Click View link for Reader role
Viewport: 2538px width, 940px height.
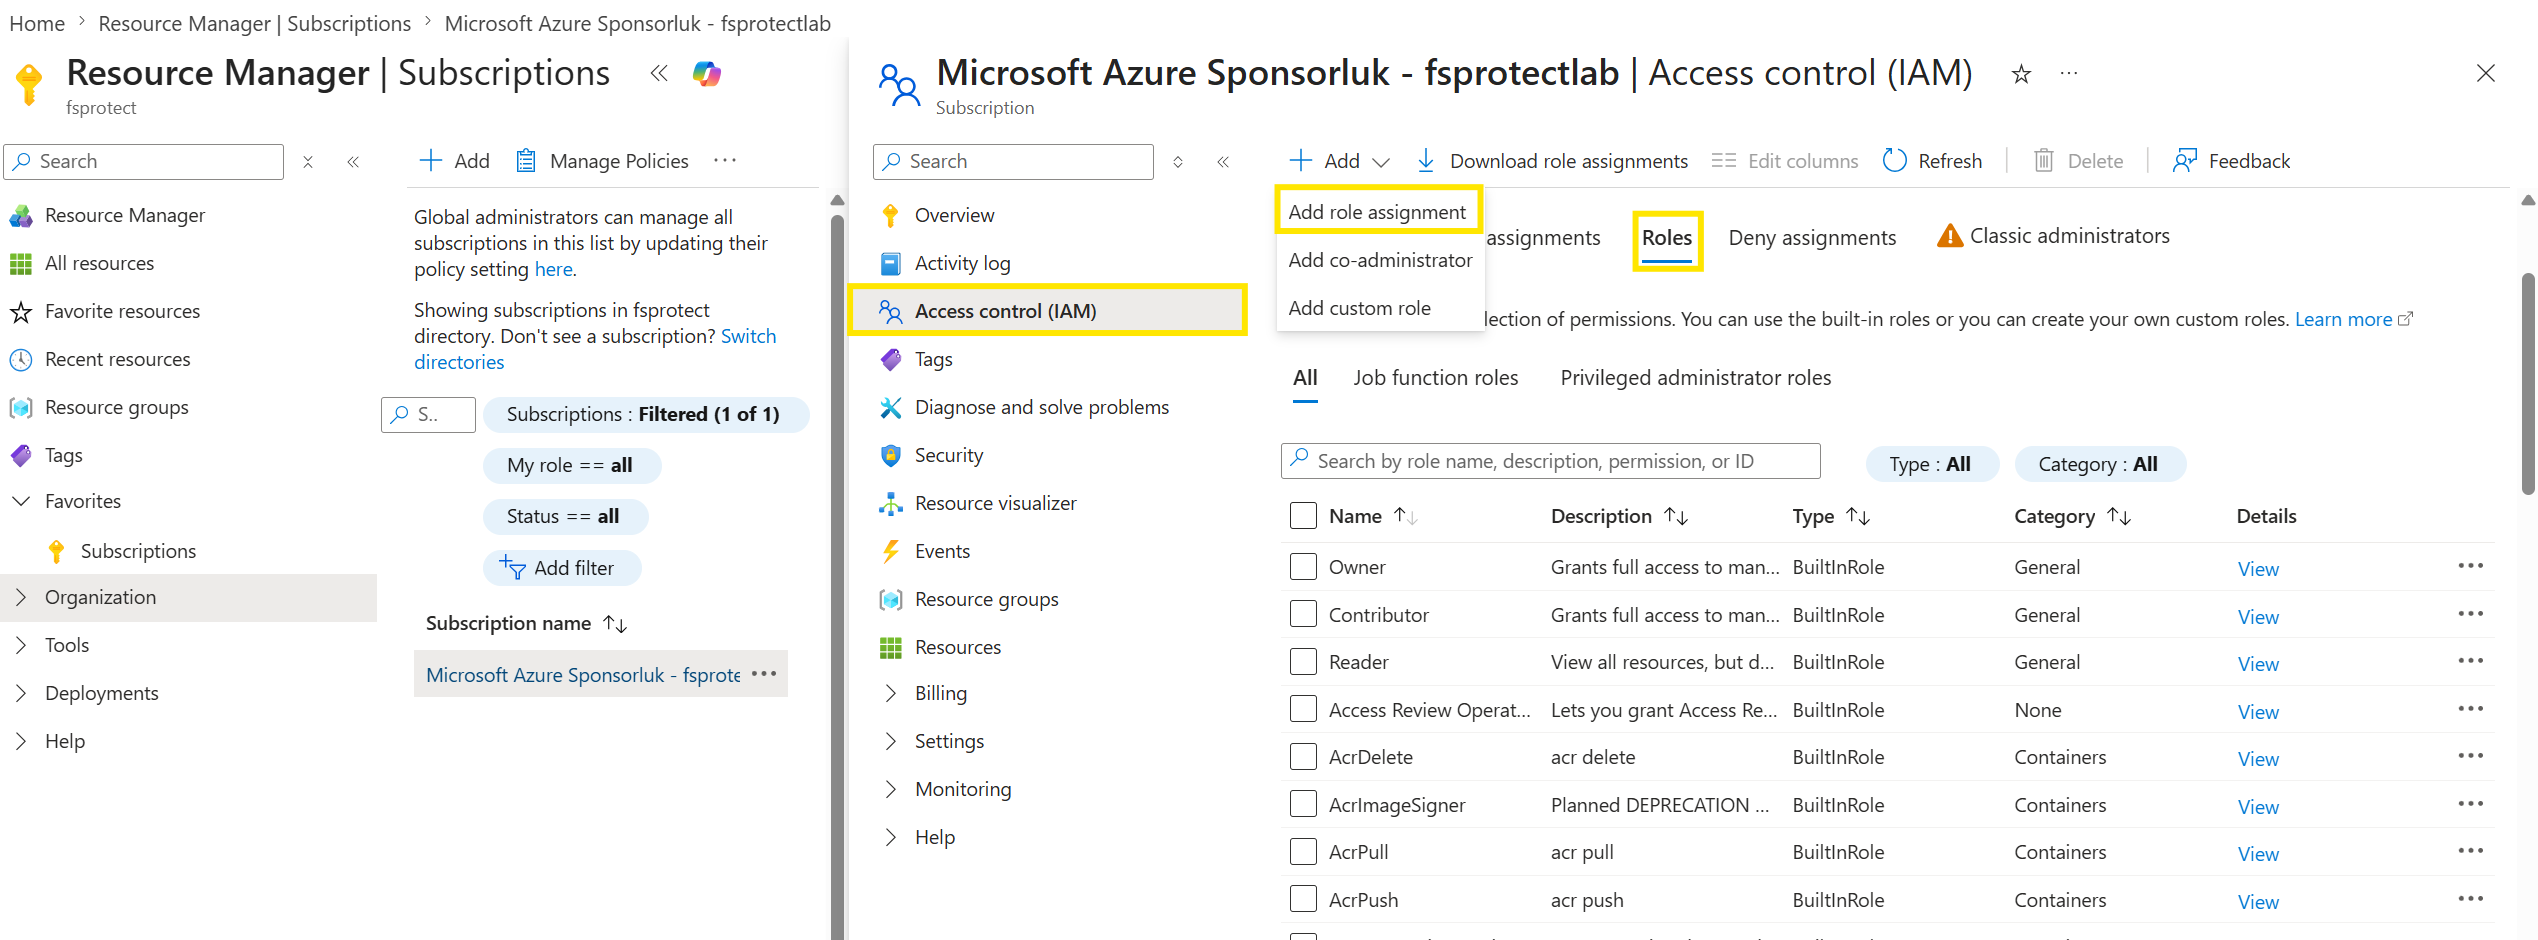(x=2258, y=664)
